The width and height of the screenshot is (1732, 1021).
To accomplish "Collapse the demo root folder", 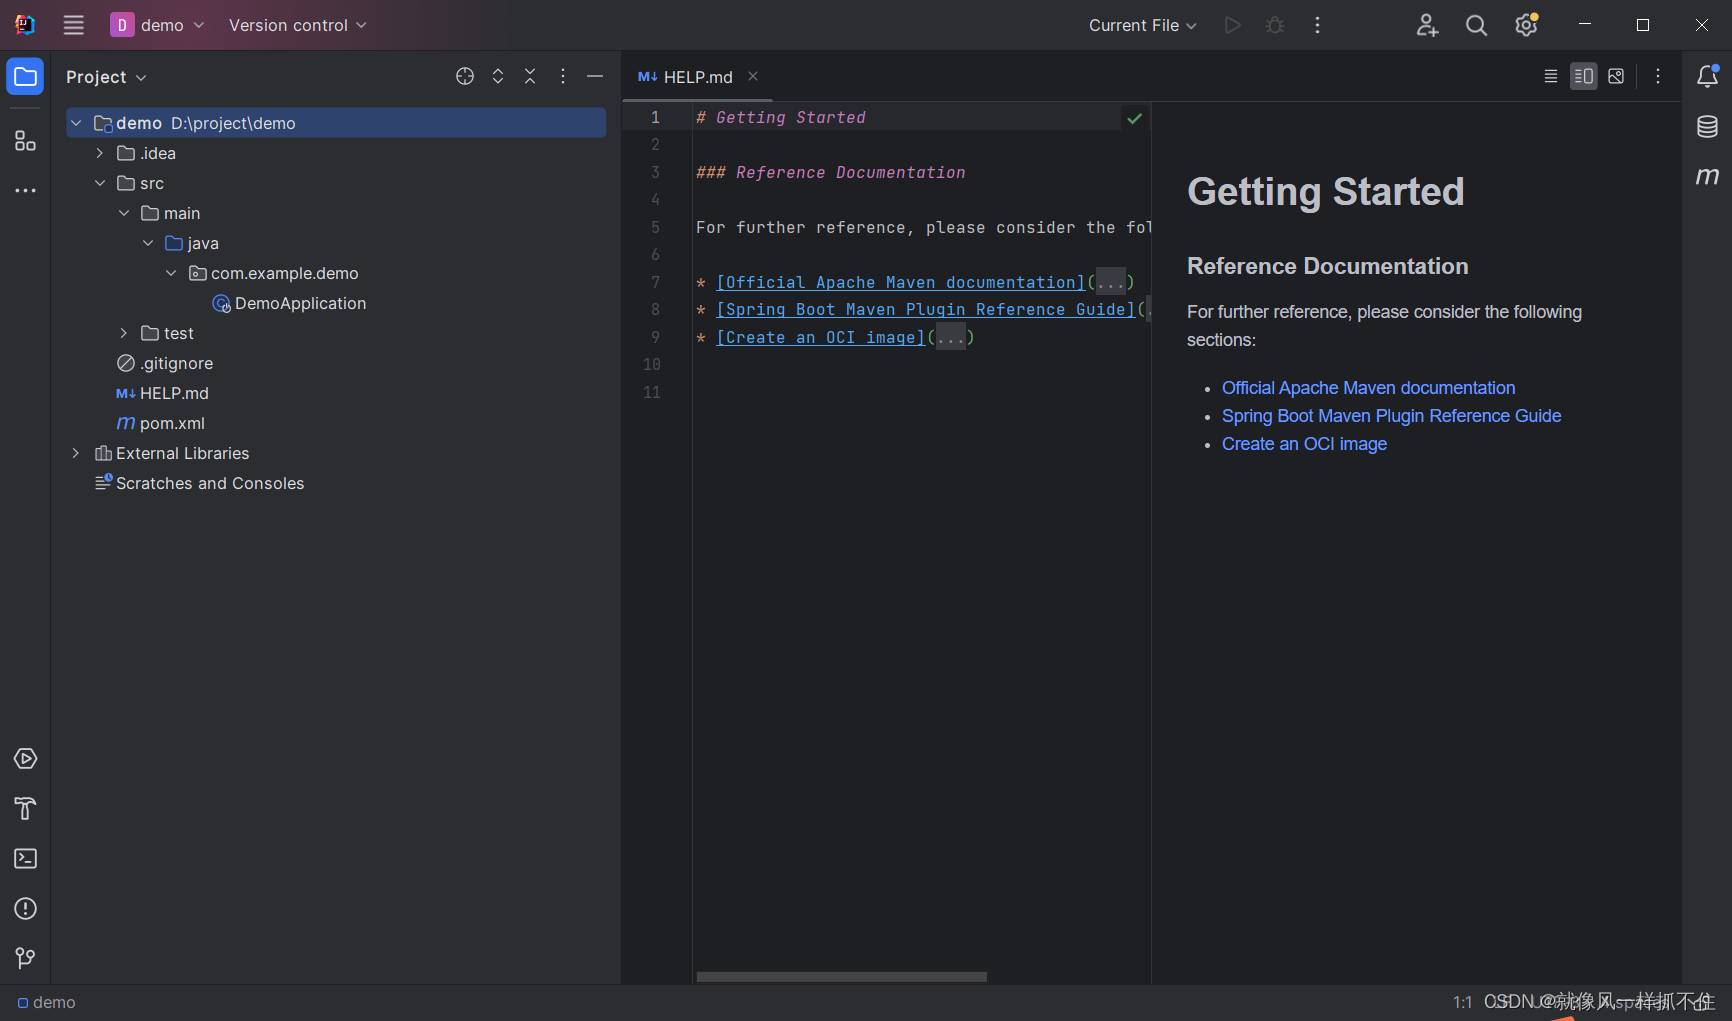I will coord(76,123).
